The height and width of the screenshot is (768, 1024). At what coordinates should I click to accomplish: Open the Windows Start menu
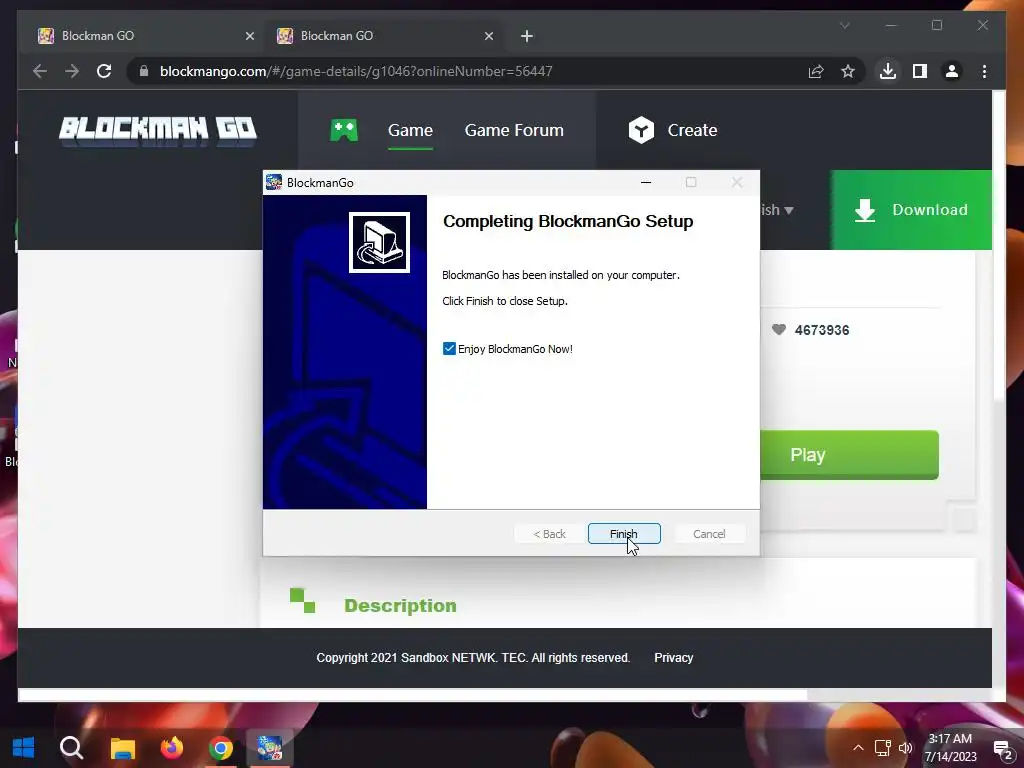(24, 747)
